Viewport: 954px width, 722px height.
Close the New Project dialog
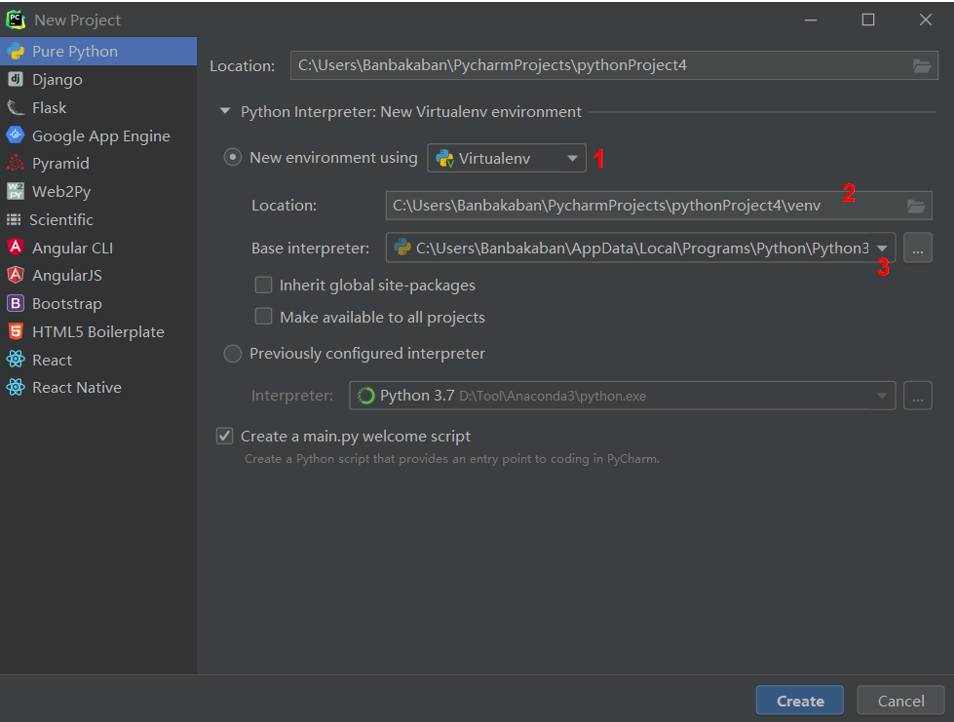(925, 19)
